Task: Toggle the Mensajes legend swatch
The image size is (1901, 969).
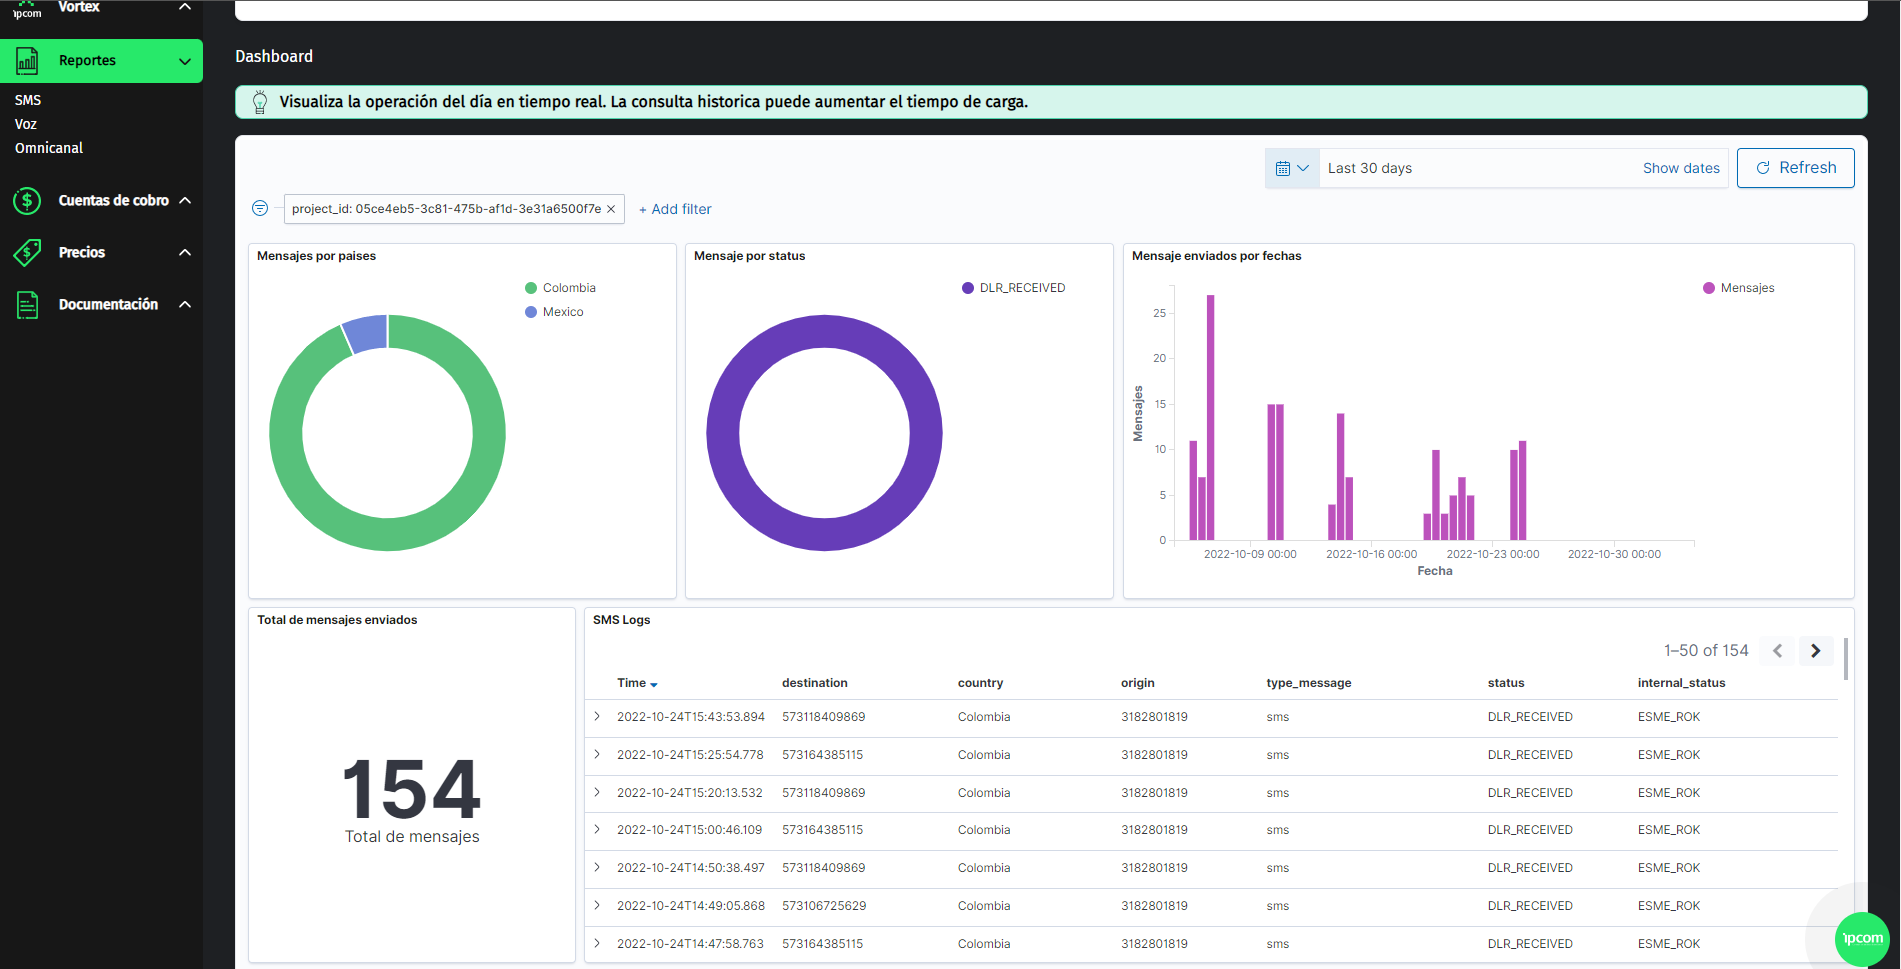Action: click(1709, 288)
